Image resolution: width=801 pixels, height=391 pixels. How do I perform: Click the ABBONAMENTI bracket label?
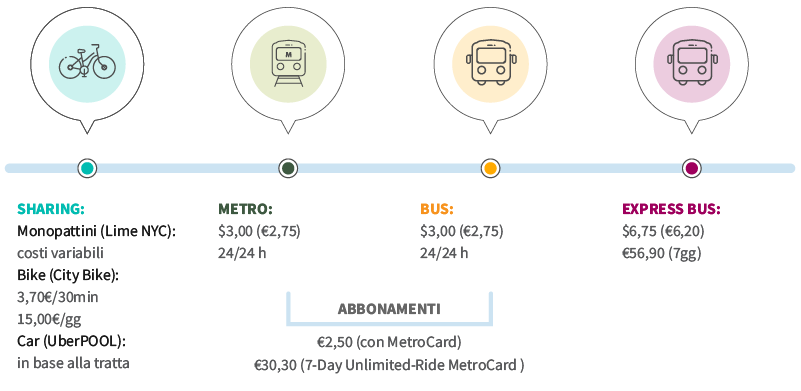(389, 309)
